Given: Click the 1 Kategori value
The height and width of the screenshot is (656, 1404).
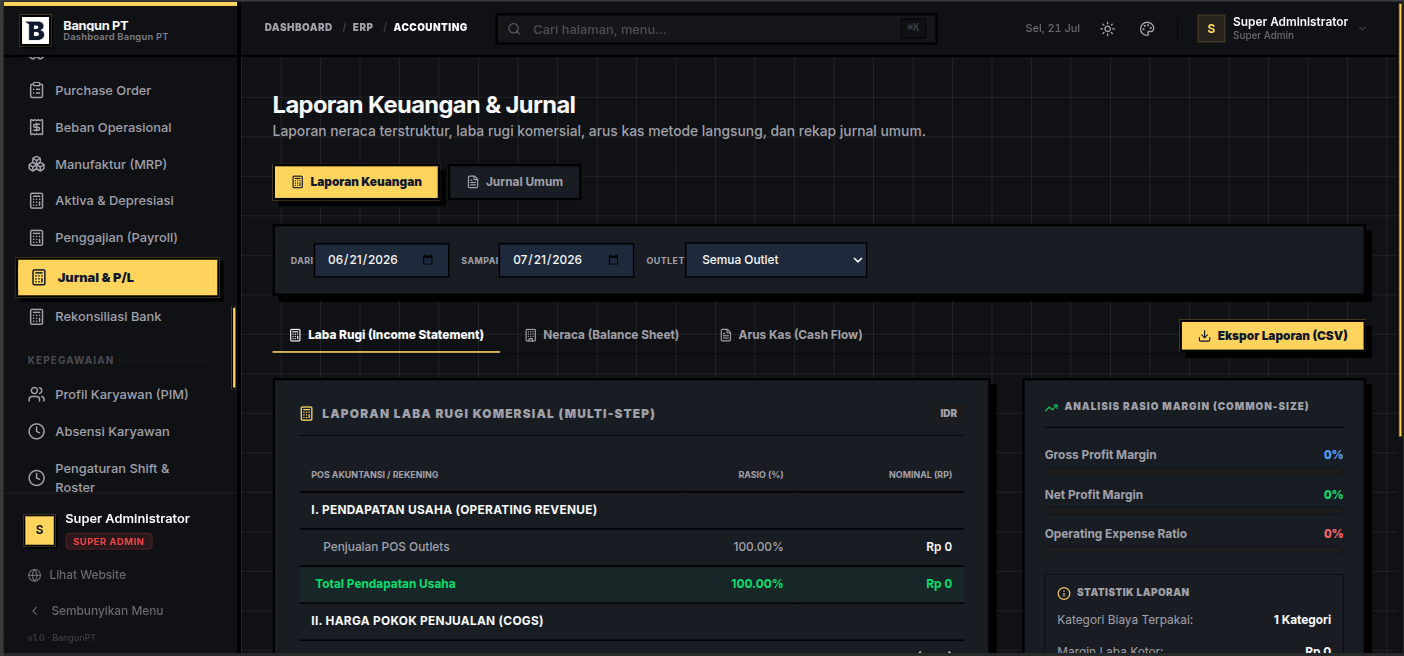Looking at the screenshot, I should click(1302, 620).
